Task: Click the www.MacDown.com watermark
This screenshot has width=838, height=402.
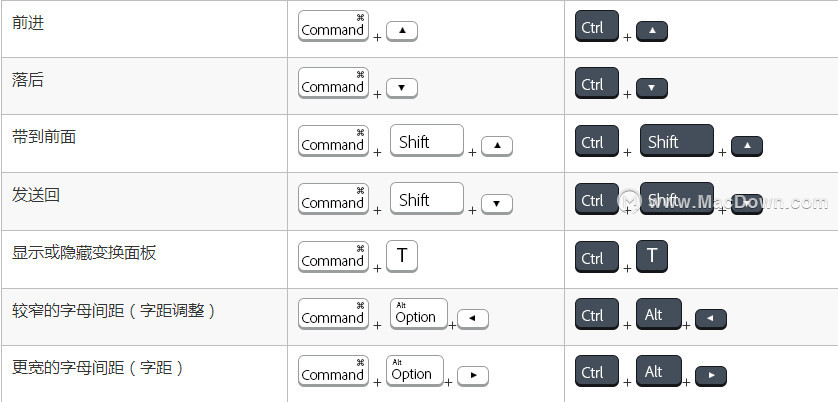Action: [723, 202]
